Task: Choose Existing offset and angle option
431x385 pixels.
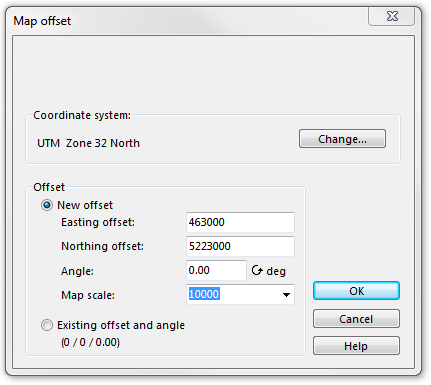Action: click(x=47, y=325)
